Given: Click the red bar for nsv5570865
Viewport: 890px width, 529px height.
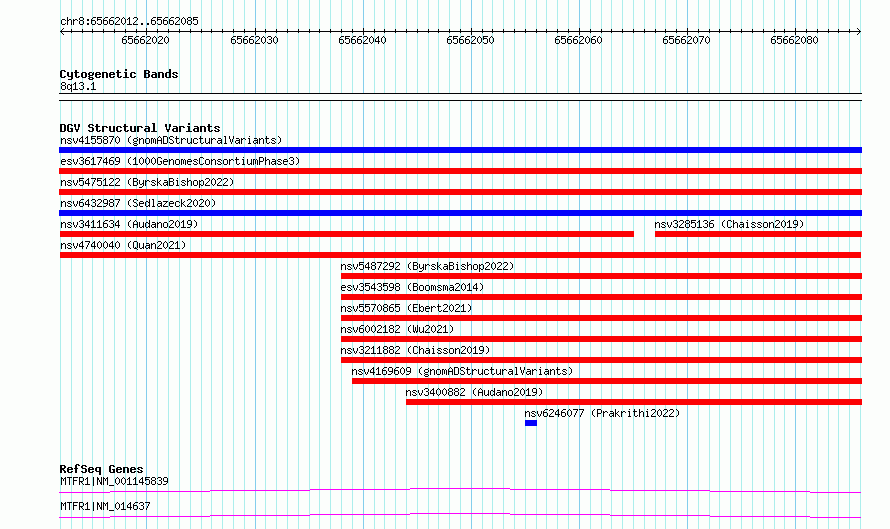Looking at the screenshot, I should point(601,318).
